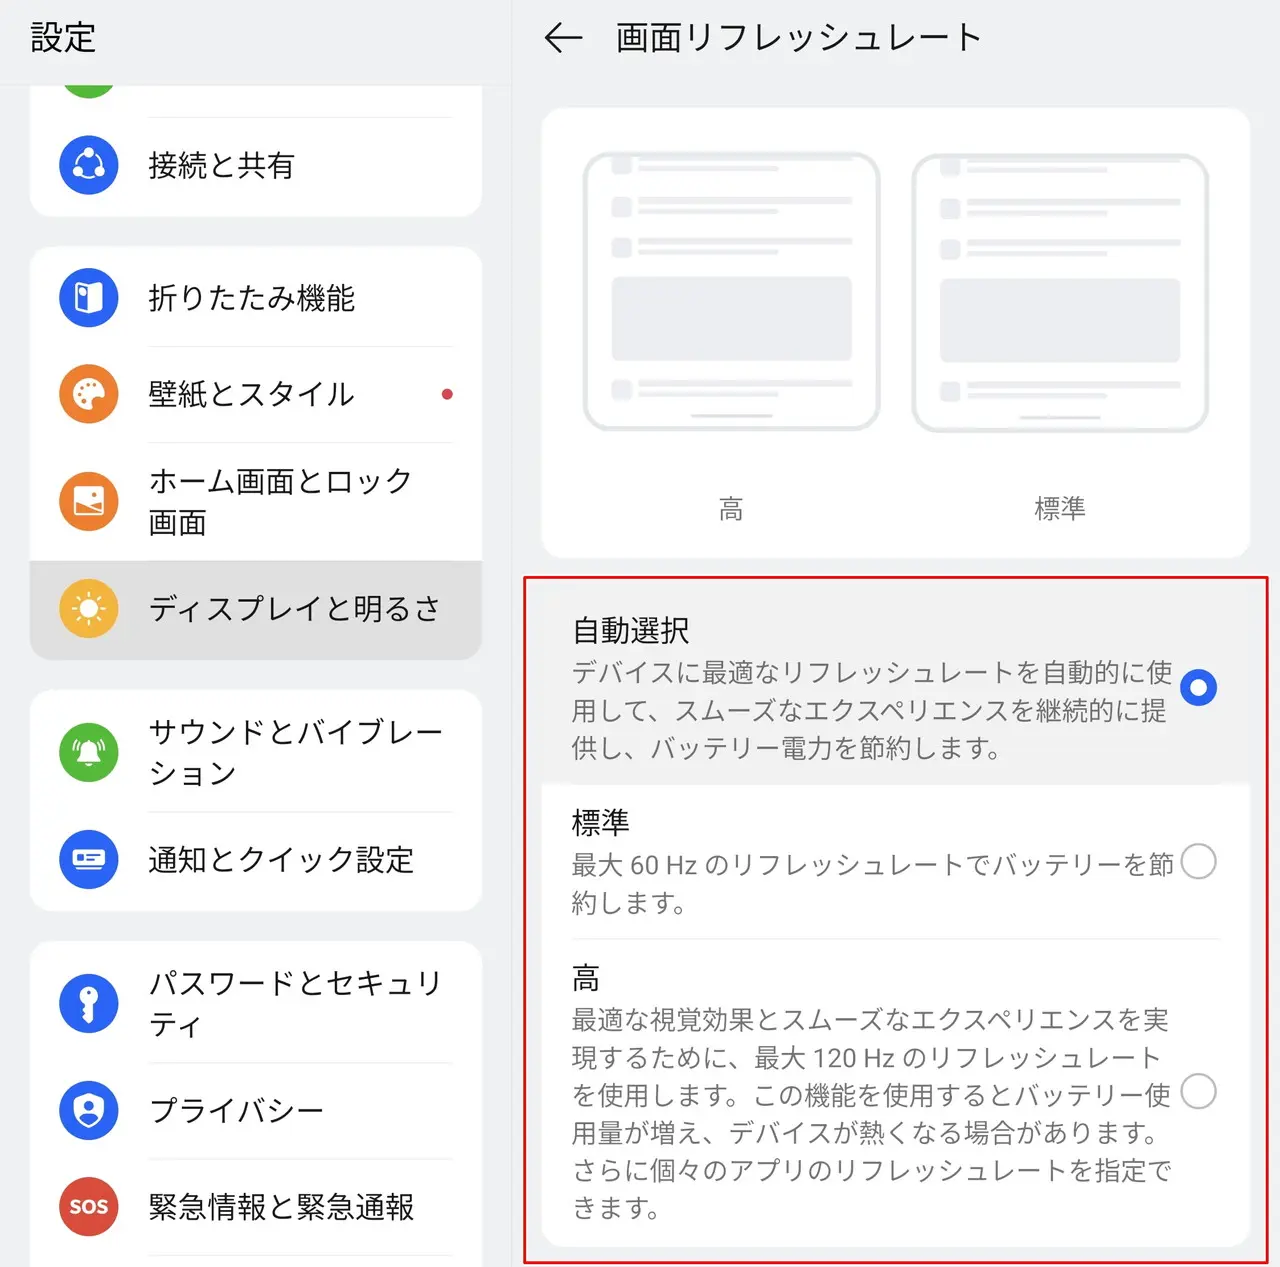Tap the back arrow icon
Image resolution: width=1280 pixels, height=1267 pixels.
(563, 38)
